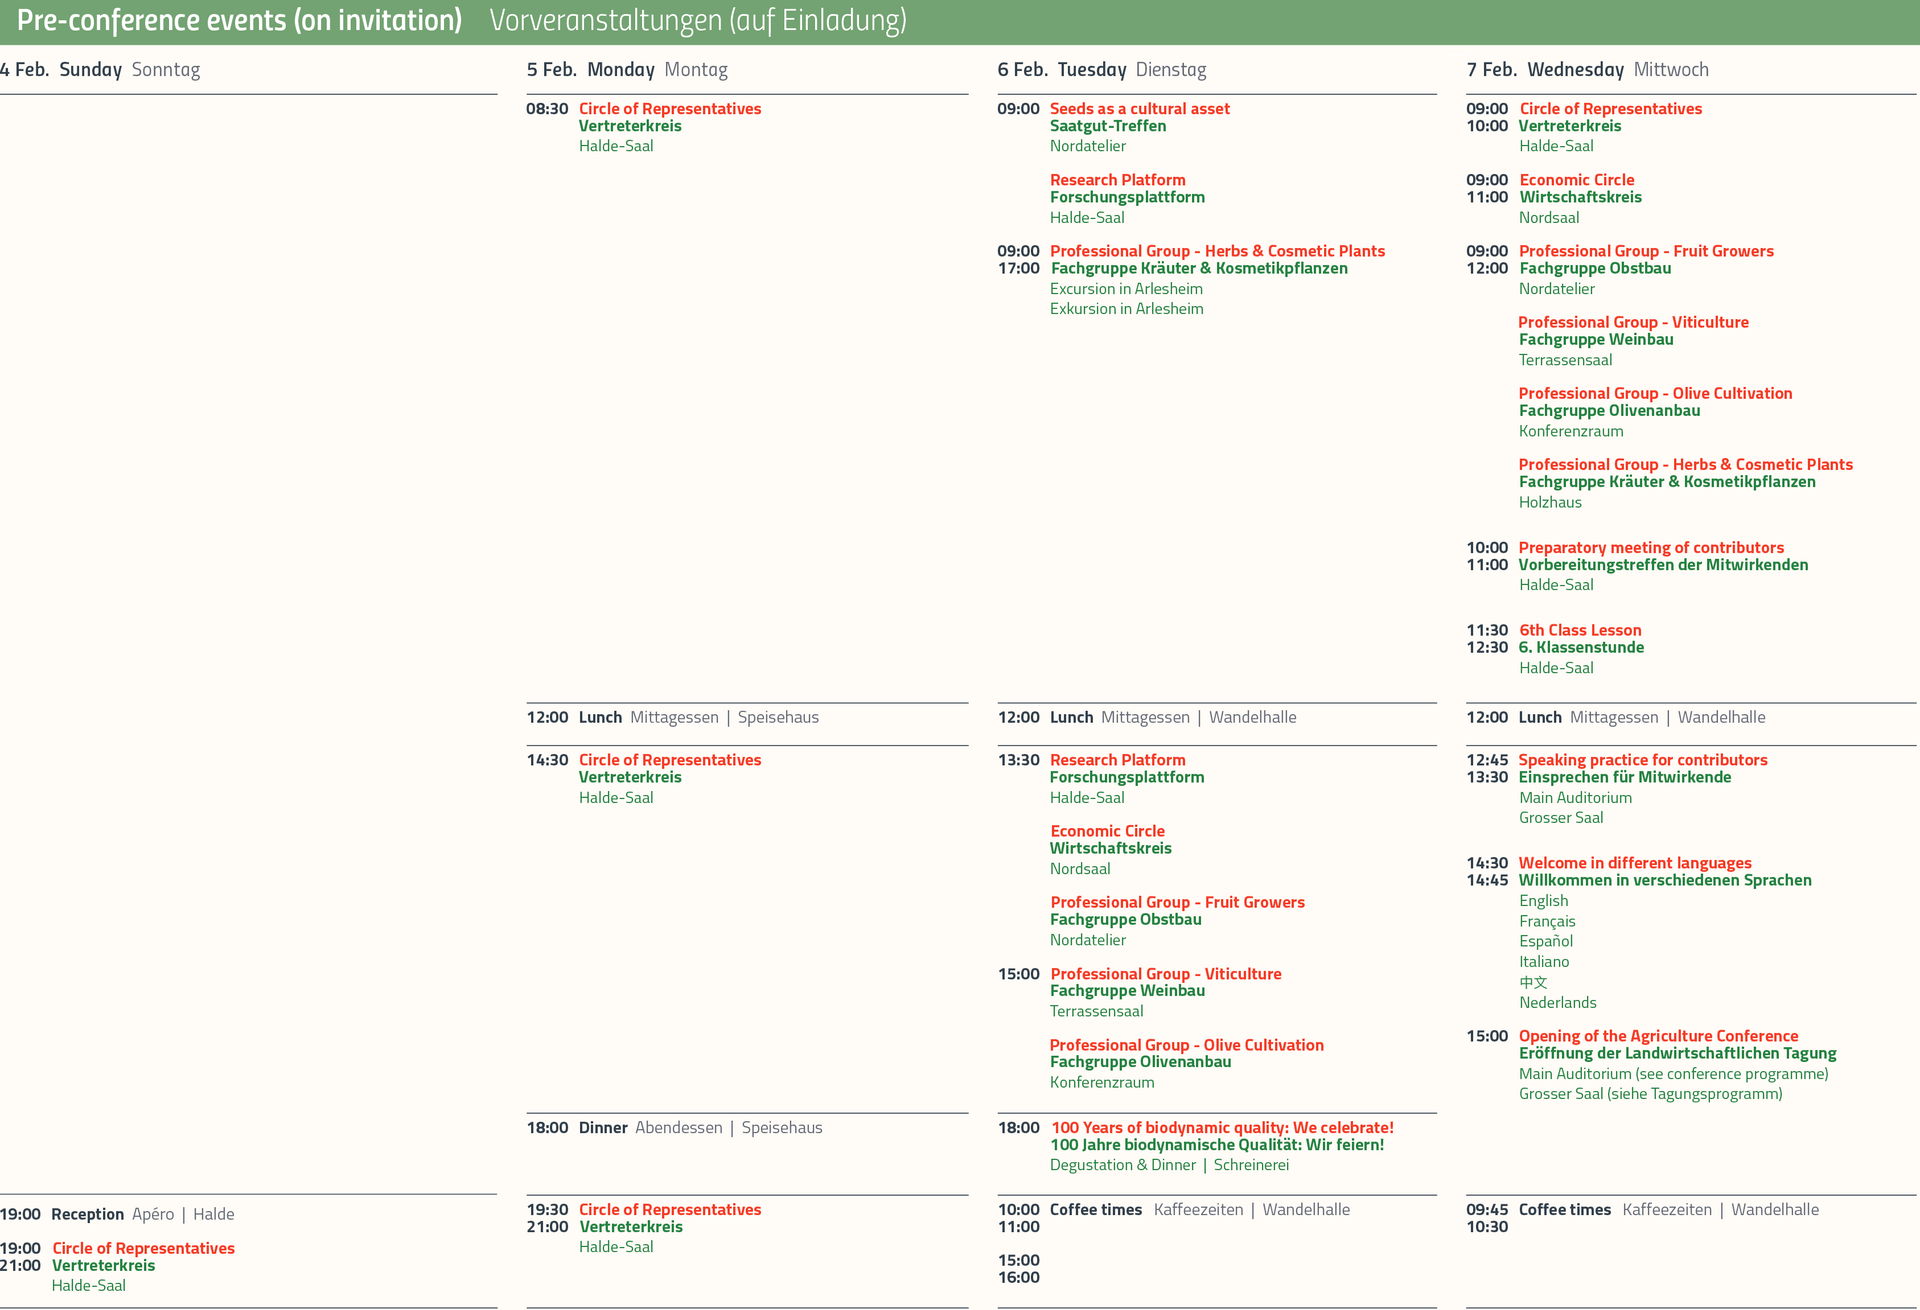This screenshot has height=1310, width=1920.
Task: Click Tuesday 'Terrassensaal' location under Weinbau
Action: [1096, 1012]
